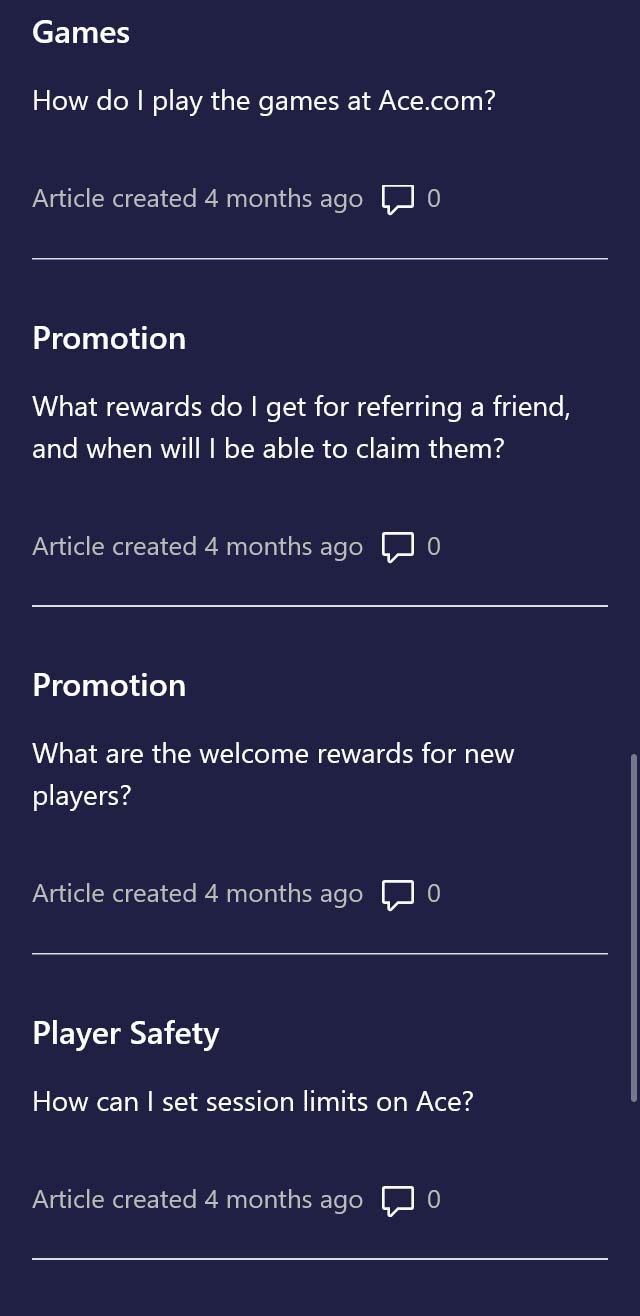Image resolution: width=640 pixels, height=1316 pixels.
Task: Open "How do I play the games at Ace.com?"
Action: click(x=264, y=101)
